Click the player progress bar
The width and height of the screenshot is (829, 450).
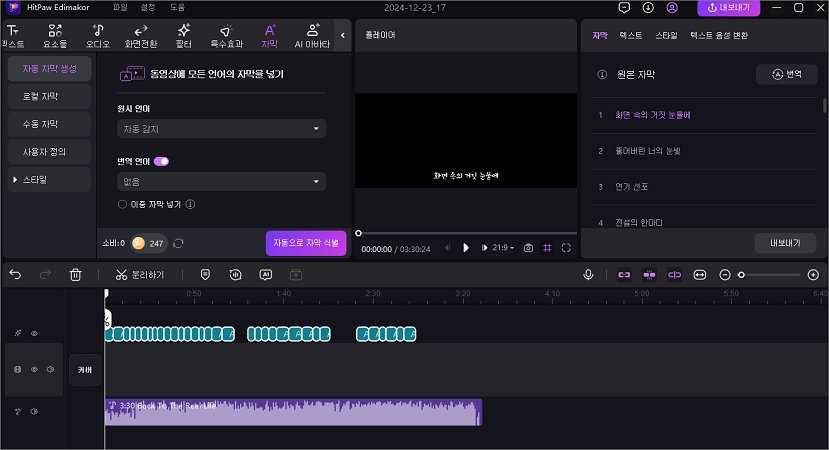(x=466, y=233)
